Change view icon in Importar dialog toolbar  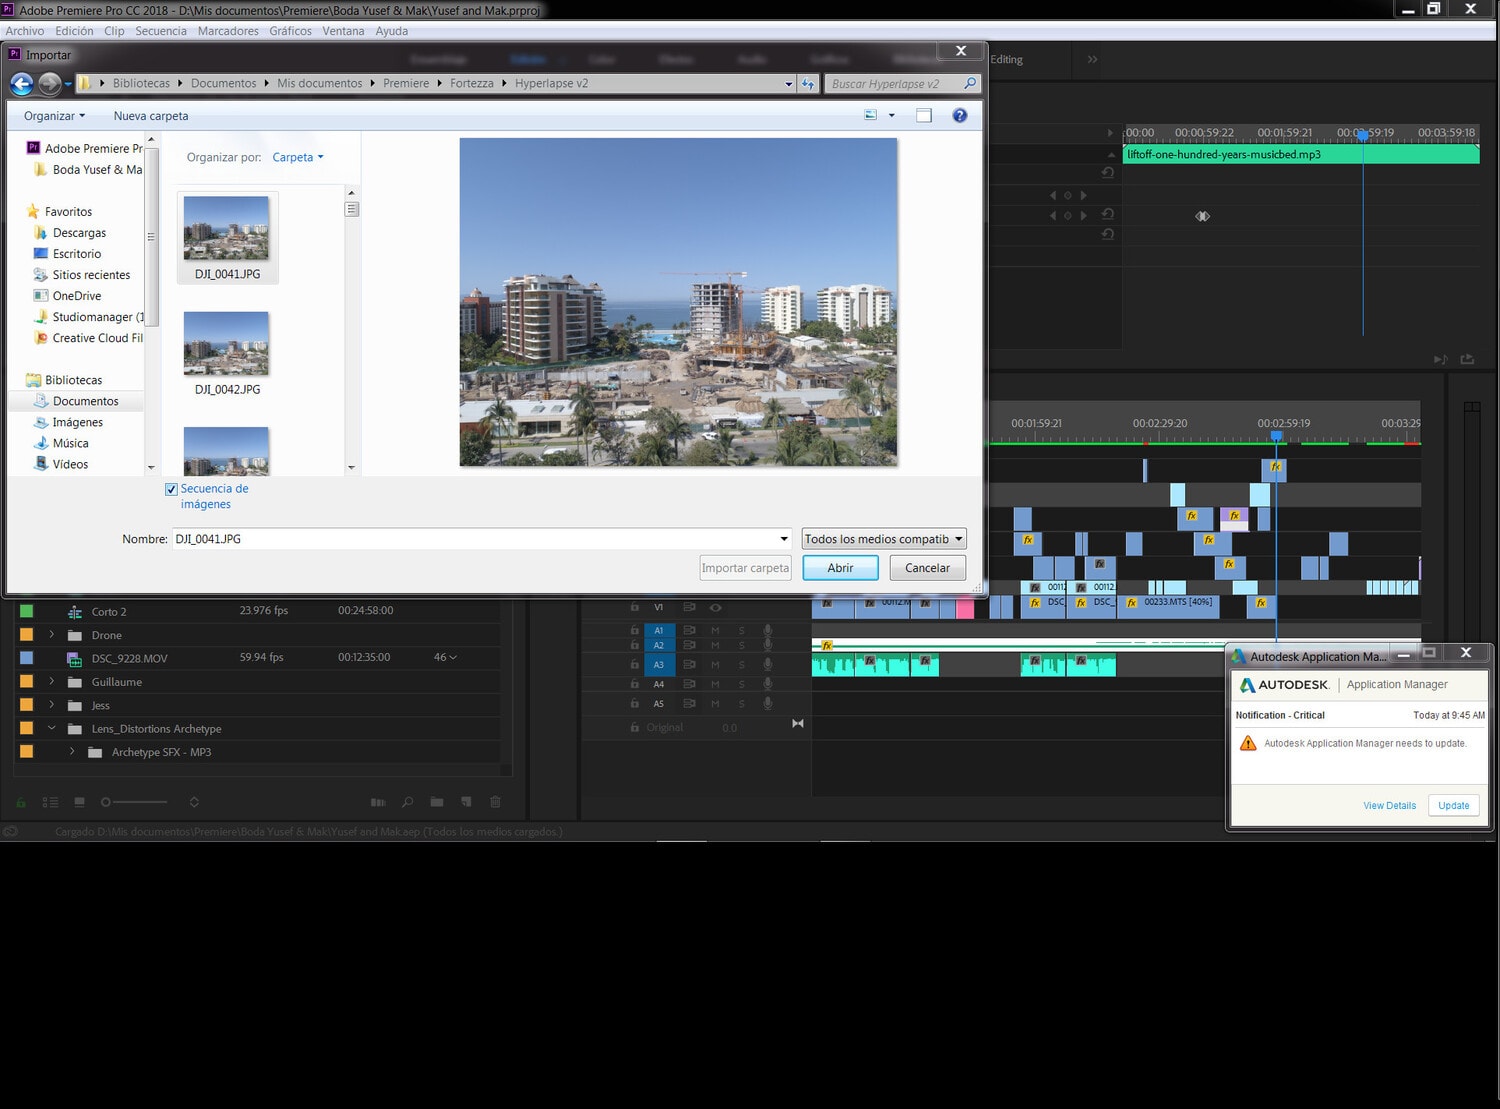pos(871,116)
